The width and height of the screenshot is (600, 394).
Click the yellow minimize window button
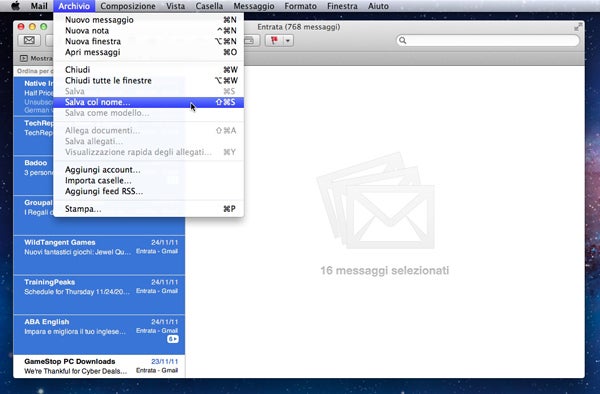point(32,27)
